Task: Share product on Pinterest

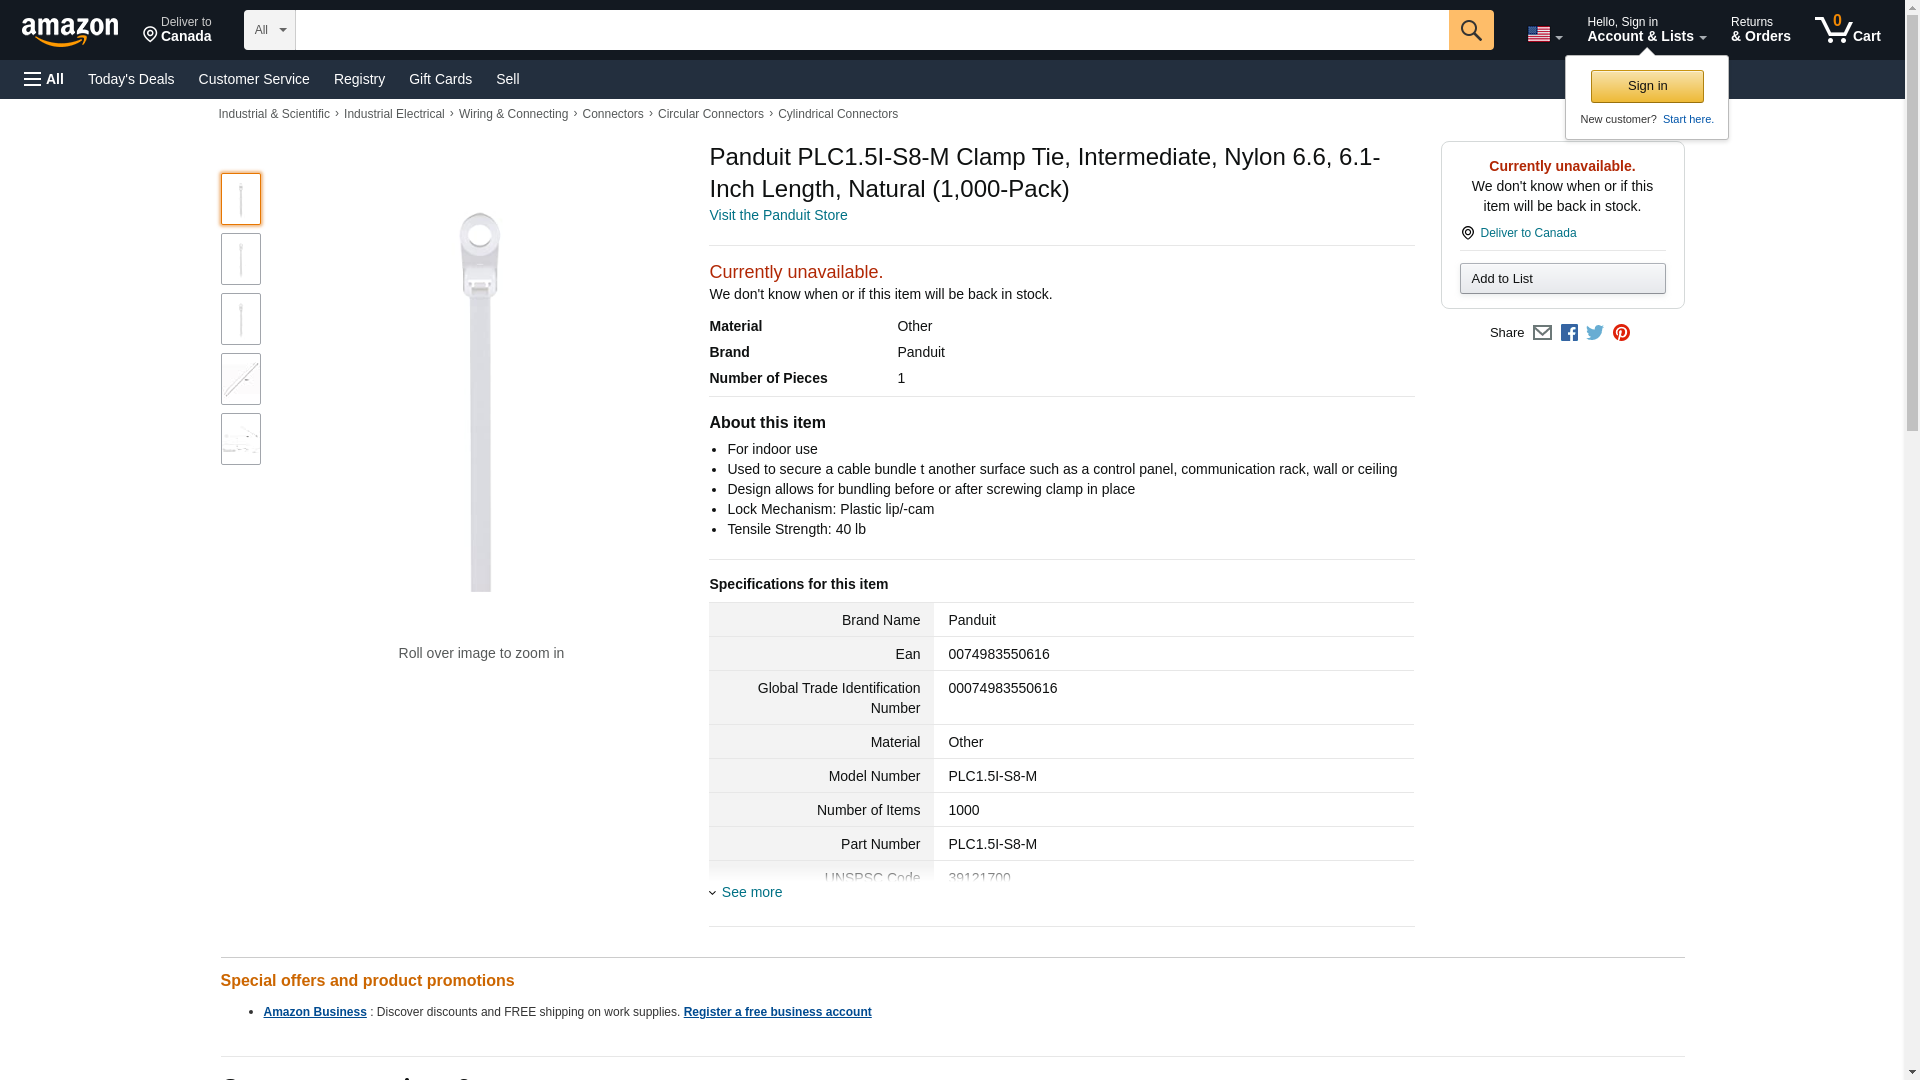Action: coord(1621,333)
